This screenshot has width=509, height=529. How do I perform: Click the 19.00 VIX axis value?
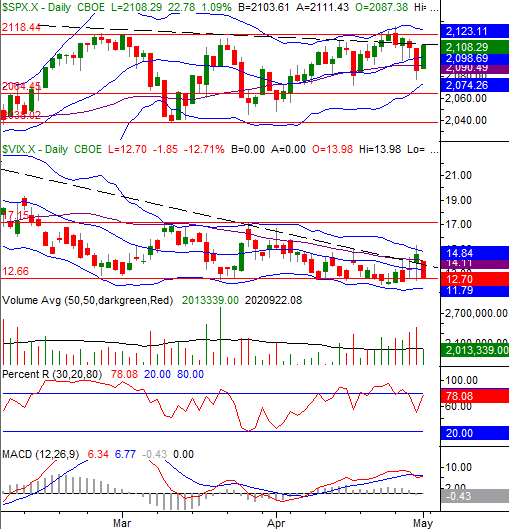pyautogui.click(x=458, y=200)
